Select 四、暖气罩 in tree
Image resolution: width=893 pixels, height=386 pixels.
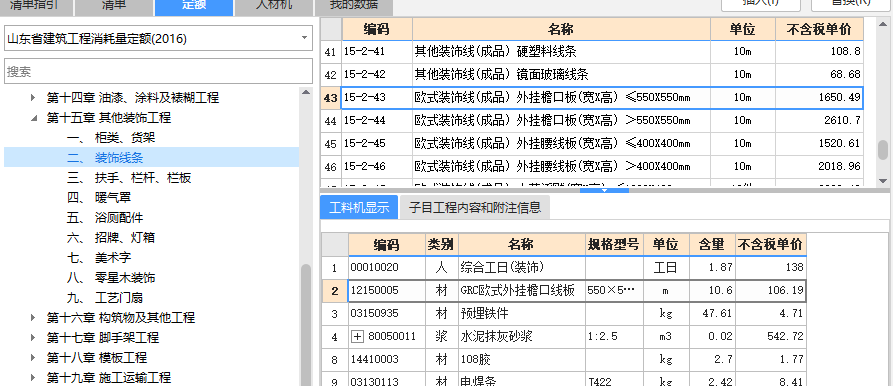pyautogui.click(x=99, y=198)
